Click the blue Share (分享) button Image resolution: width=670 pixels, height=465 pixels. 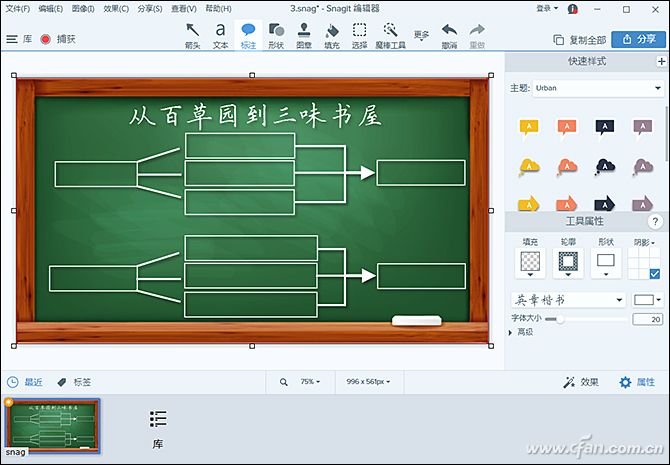pos(638,39)
